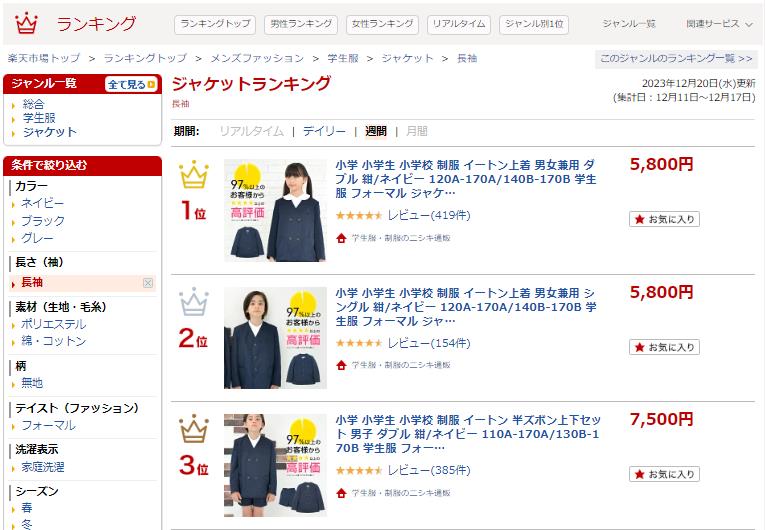Expand the 関連サービス dropdown
This screenshot has height=530, width=765.
719,23
